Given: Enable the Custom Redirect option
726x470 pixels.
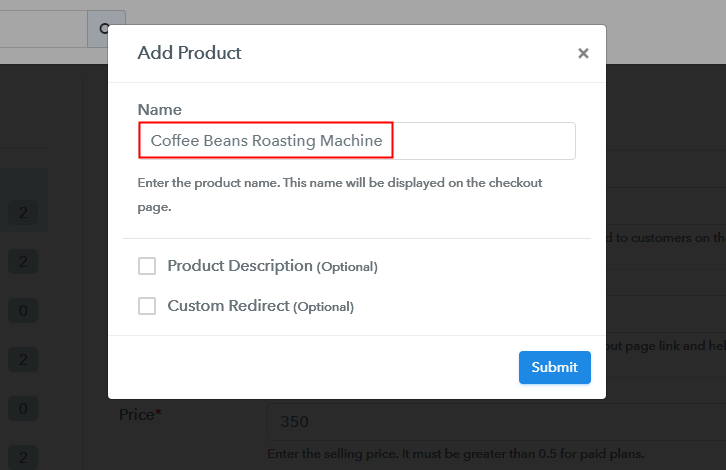Looking at the screenshot, I should click(x=147, y=306).
